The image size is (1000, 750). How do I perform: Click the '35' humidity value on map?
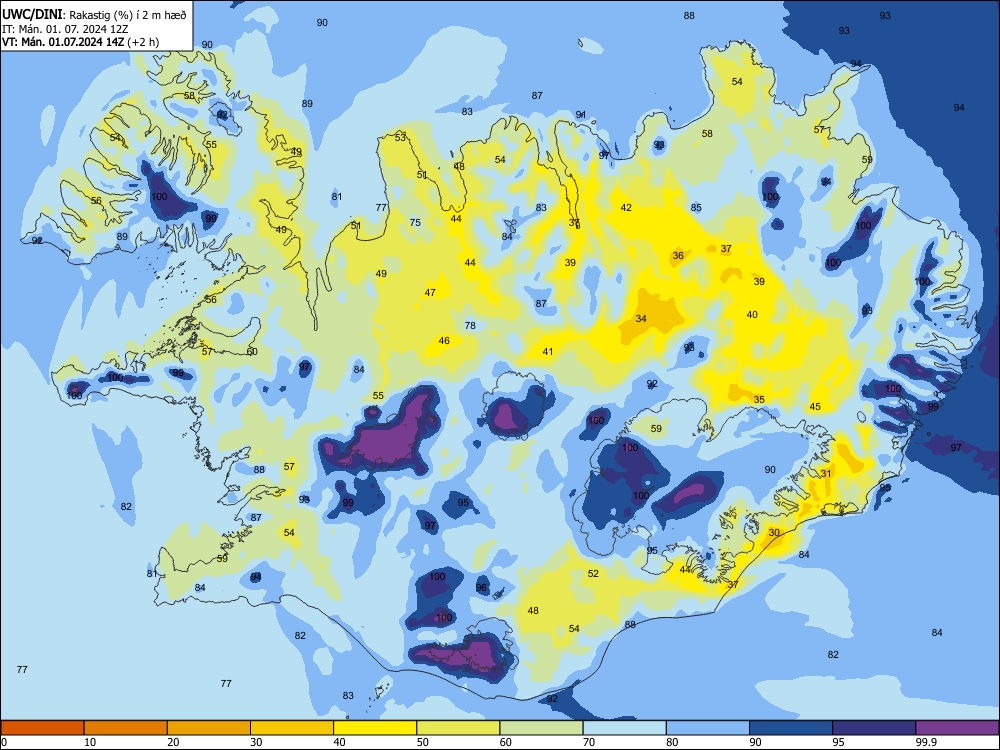tap(759, 399)
